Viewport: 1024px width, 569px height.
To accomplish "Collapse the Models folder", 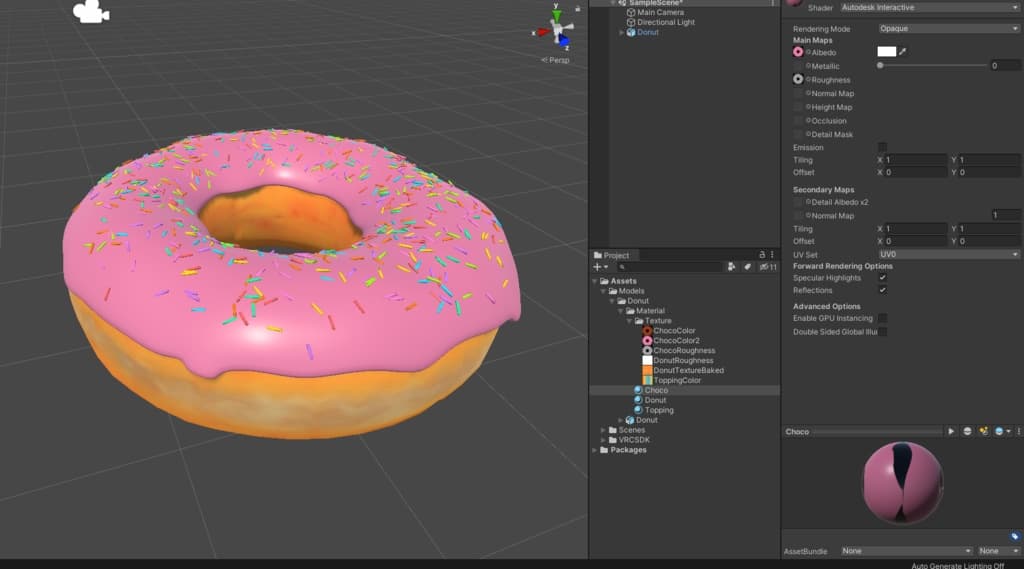I will (x=603, y=291).
